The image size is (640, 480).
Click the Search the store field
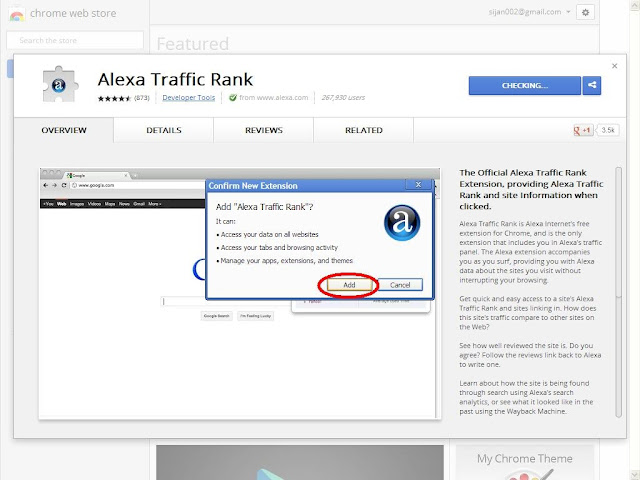75,40
